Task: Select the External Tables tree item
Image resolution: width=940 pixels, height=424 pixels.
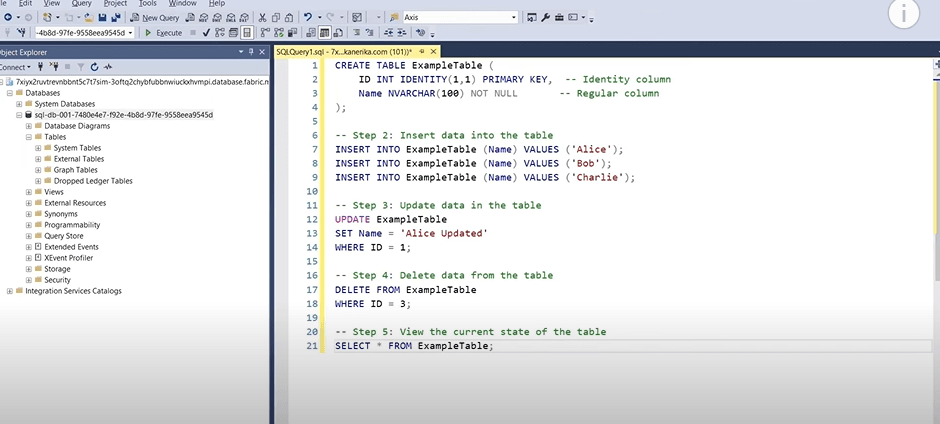Action: (x=79, y=159)
